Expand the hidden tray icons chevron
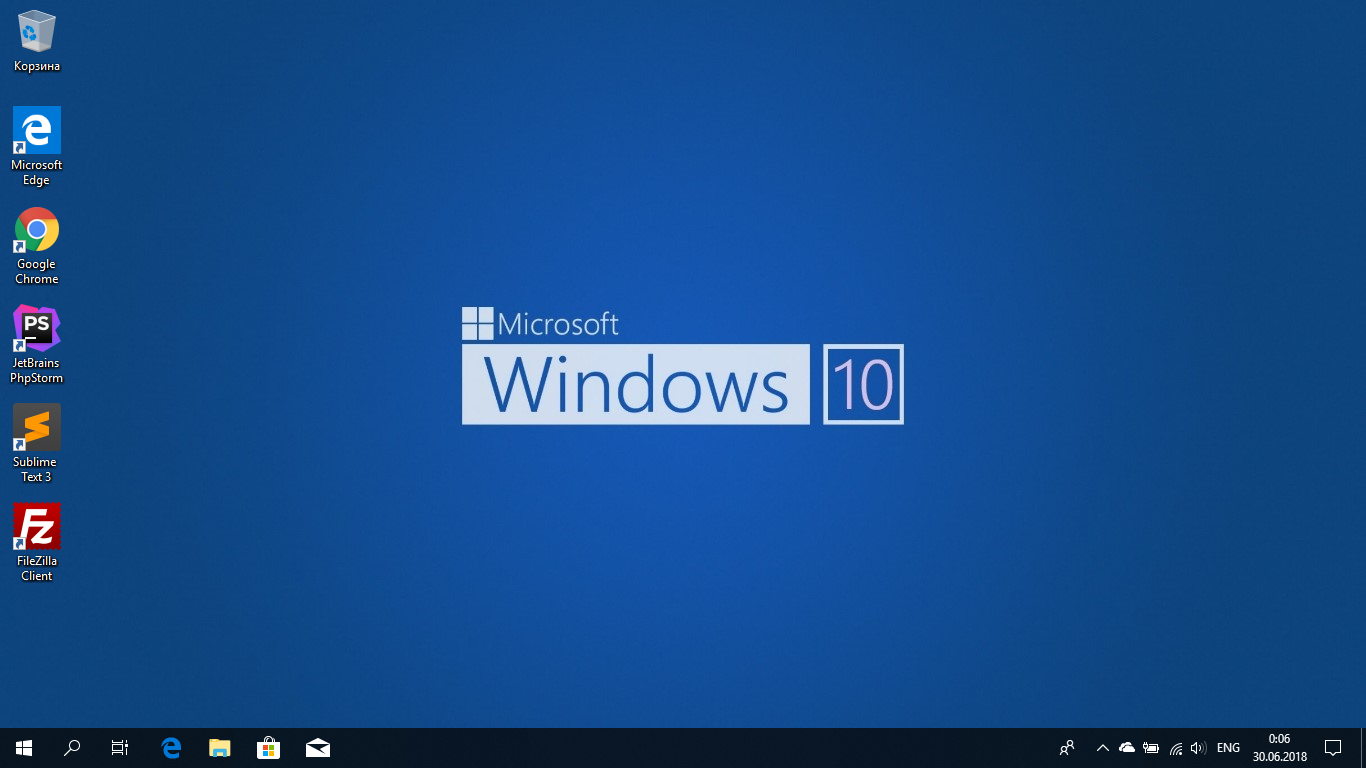The image size is (1366, 768). coord(1103,747)
